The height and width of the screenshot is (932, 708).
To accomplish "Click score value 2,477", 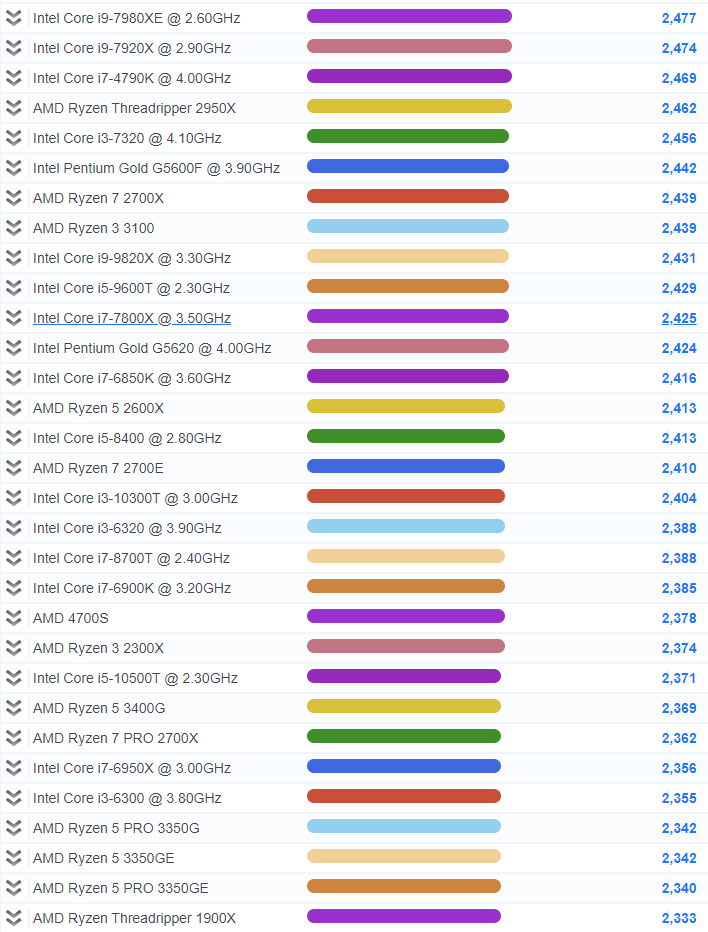I will tap(679, 18).
